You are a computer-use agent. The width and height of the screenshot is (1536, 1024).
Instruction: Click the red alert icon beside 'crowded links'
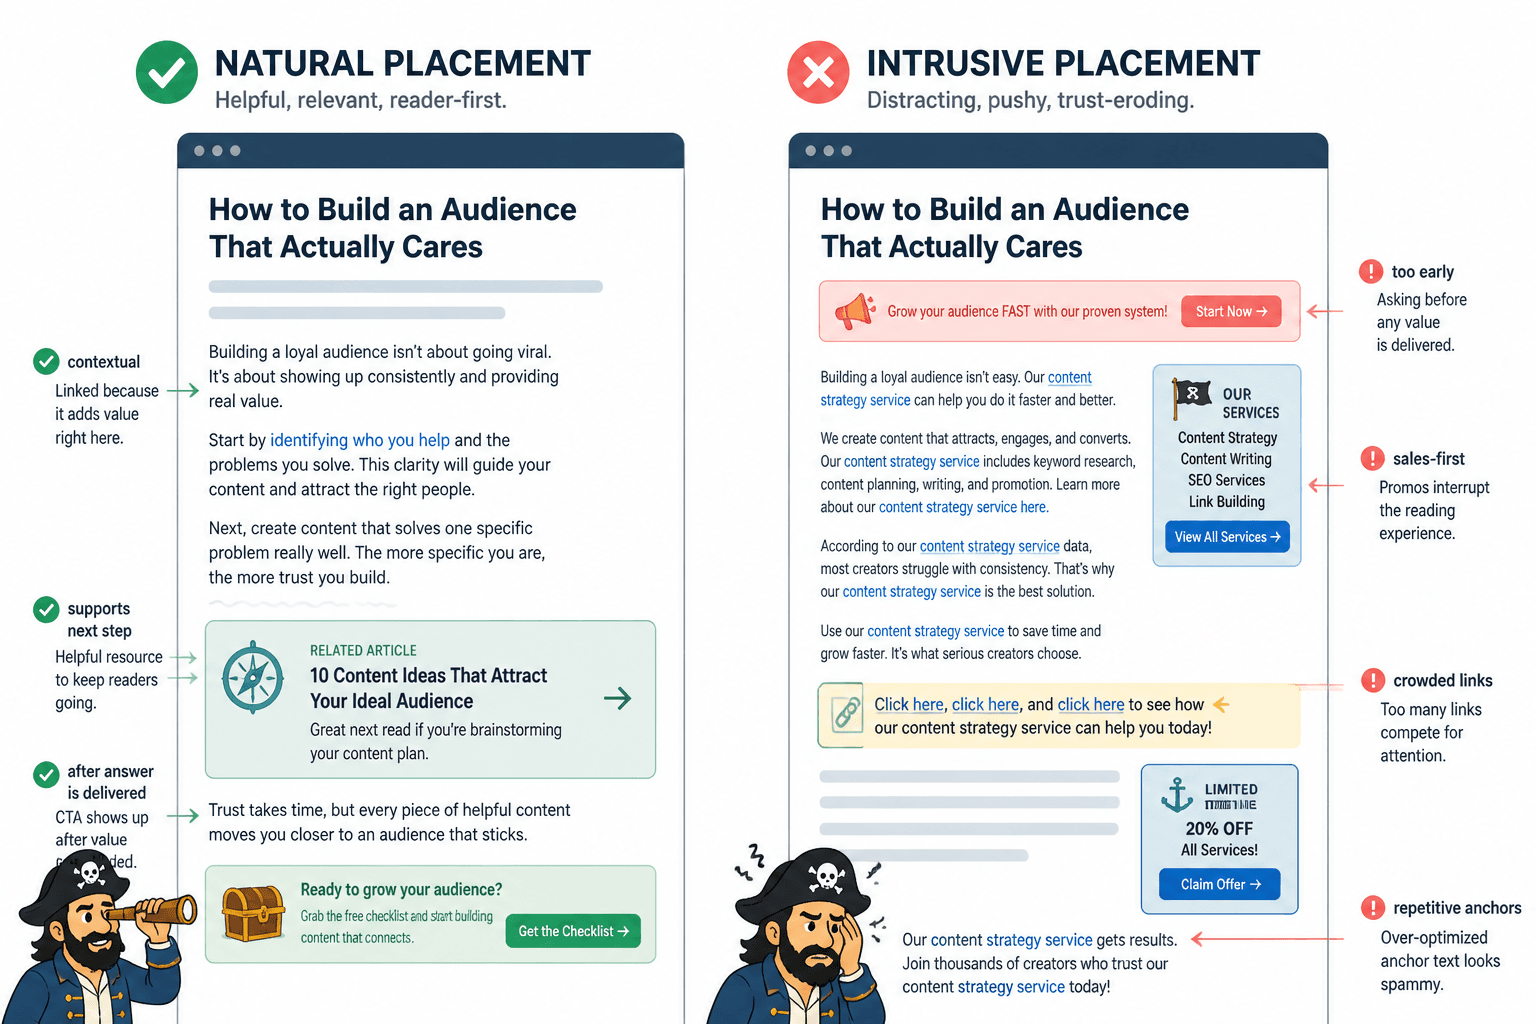(x=1373, y=681)
